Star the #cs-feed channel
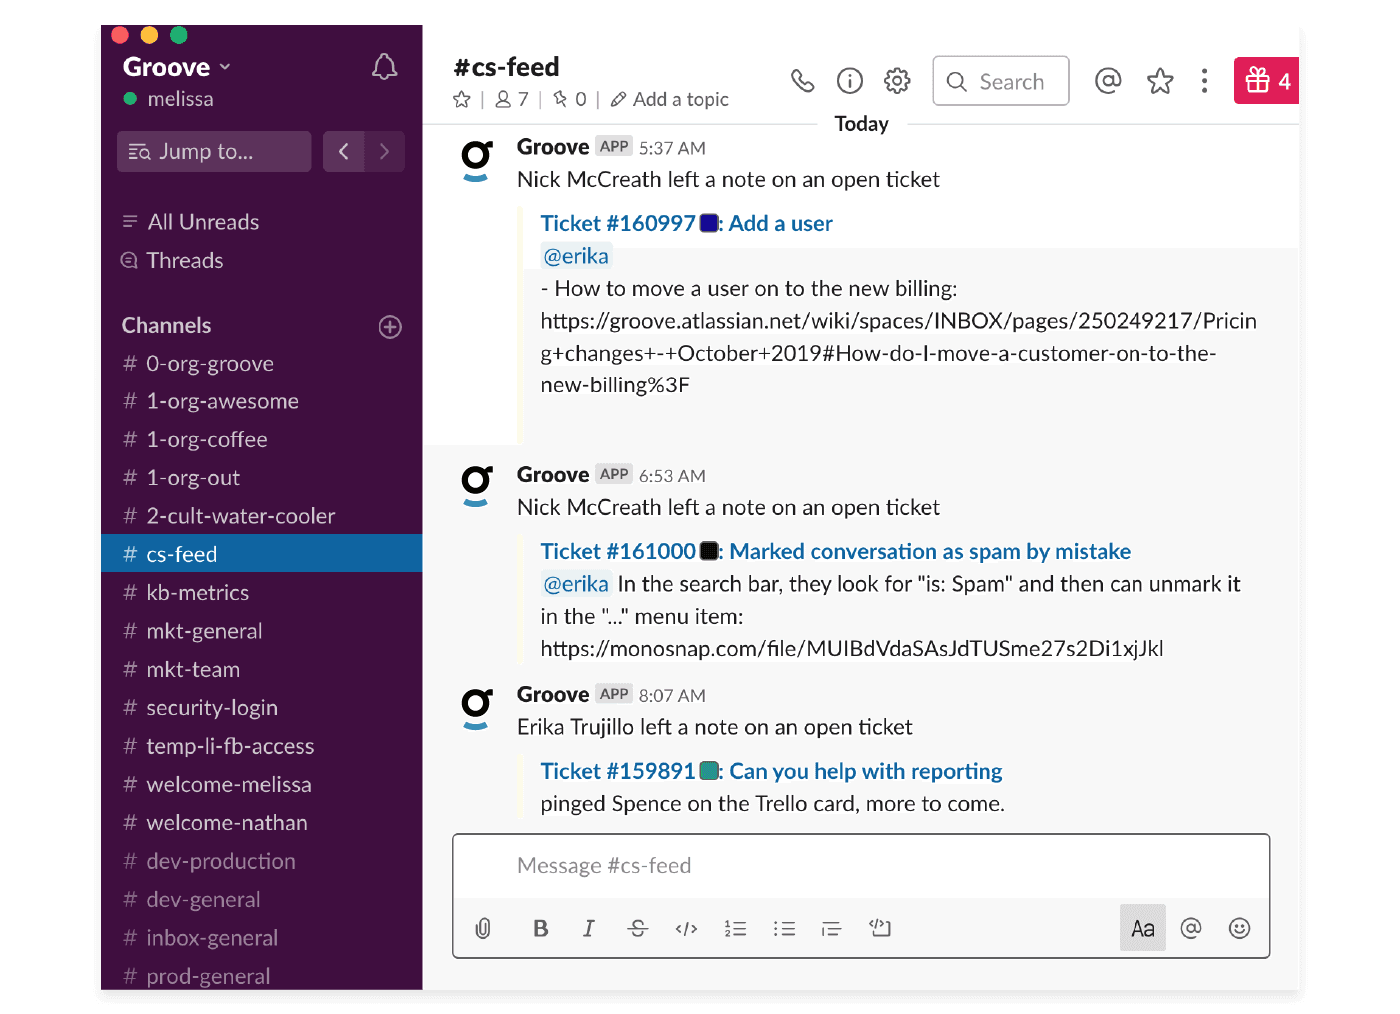1400x1014 pixels. coord(461,99)
